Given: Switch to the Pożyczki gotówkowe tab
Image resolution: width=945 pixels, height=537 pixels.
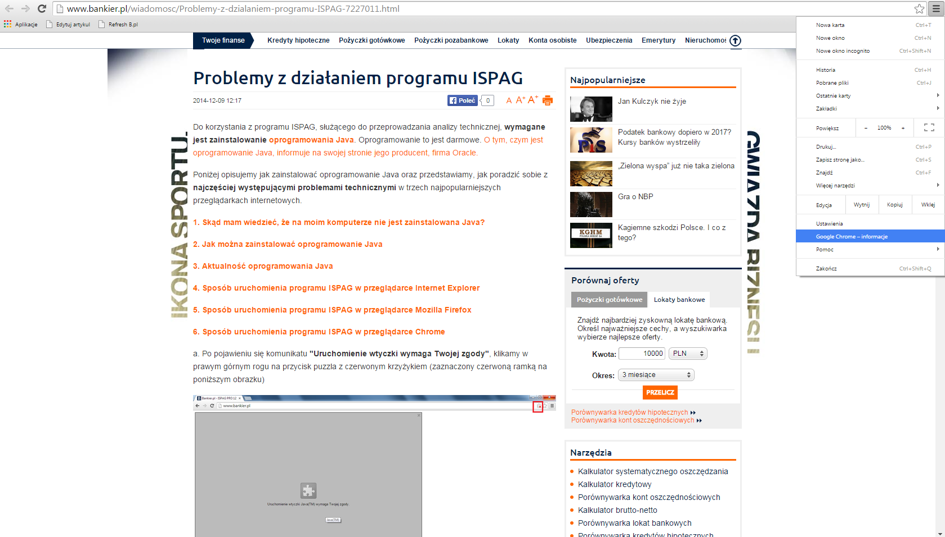Looking at the screenshot, I should [609, 300].
